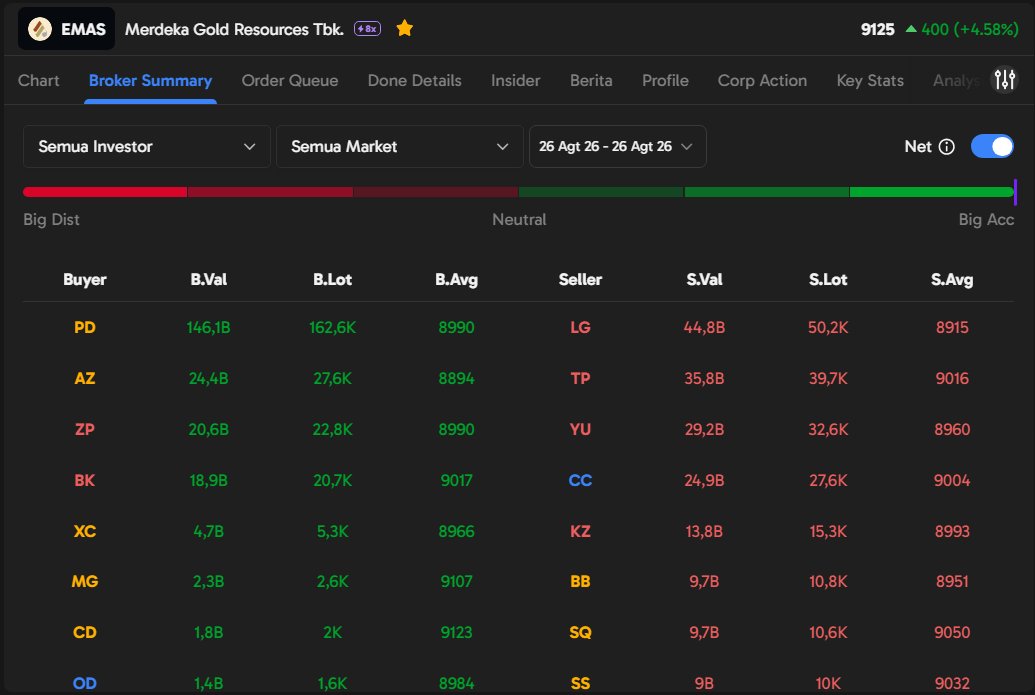Image resolution: width=1035 pixels, height=695 pixels.
Task: Select buyer broker ZP
Action: click(84, 429)
